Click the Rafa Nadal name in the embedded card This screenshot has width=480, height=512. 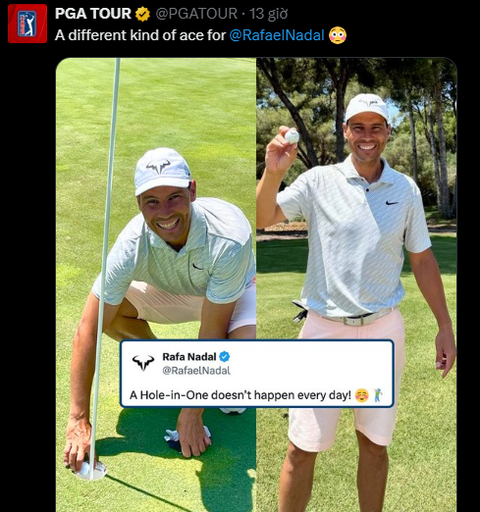tap(189, 357)
